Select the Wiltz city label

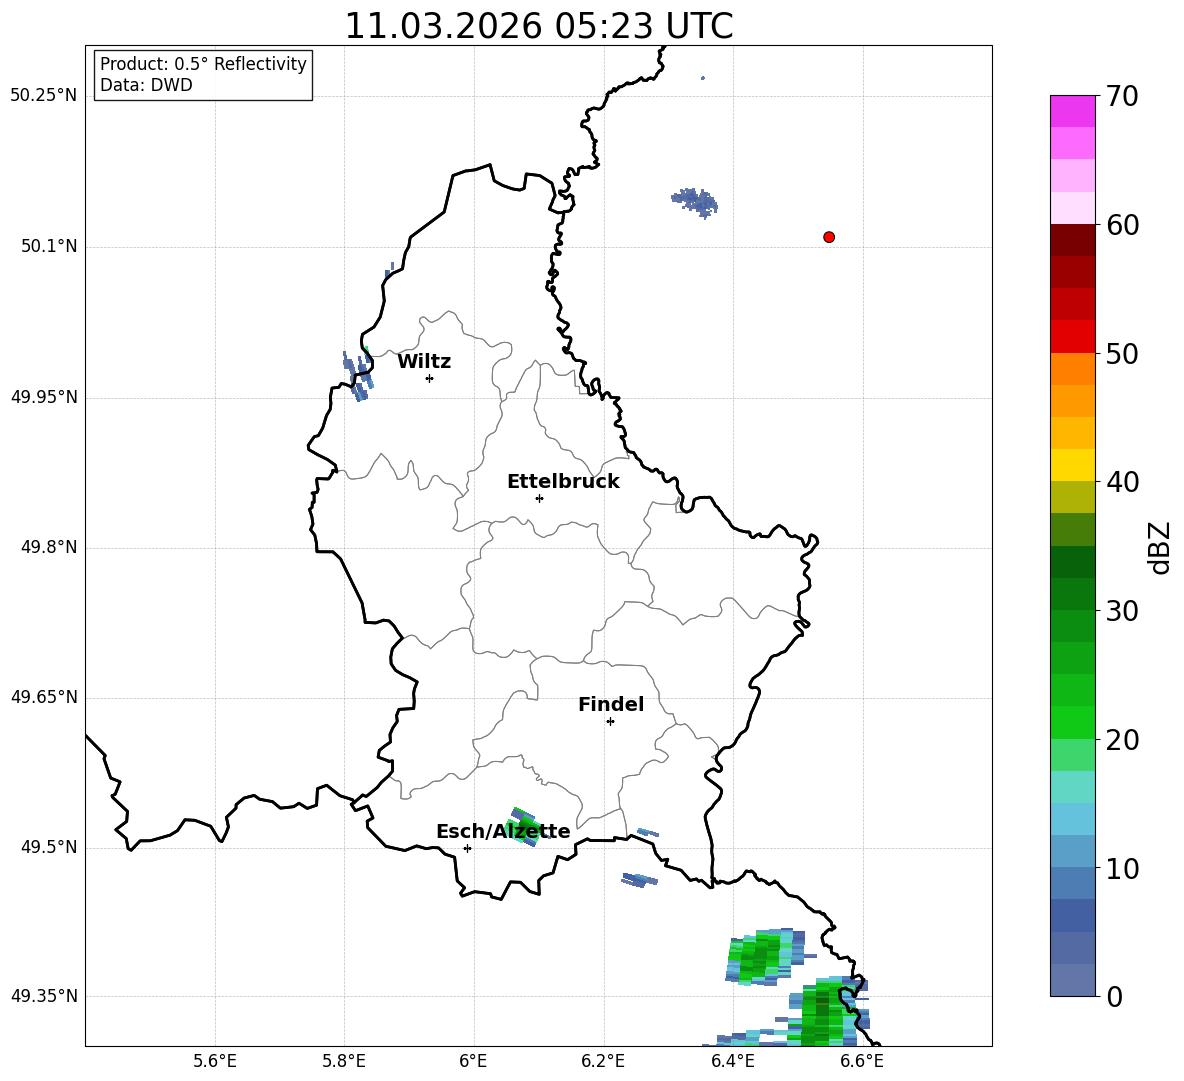[x=424, y=362]
